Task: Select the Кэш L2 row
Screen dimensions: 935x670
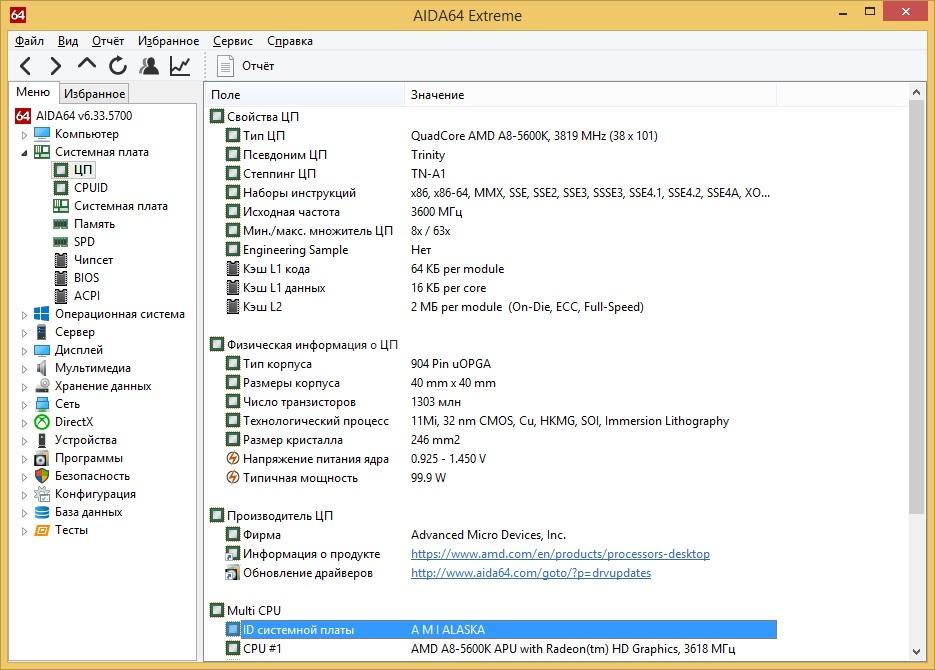Action: coord(501,306)
